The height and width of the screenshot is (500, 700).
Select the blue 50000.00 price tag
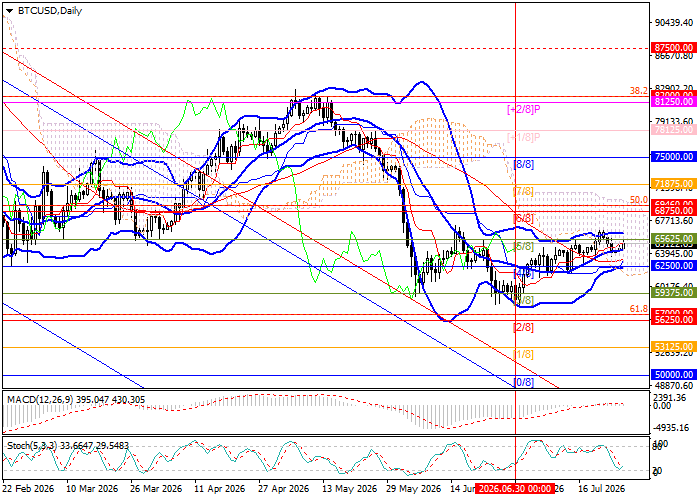(674, 375)
